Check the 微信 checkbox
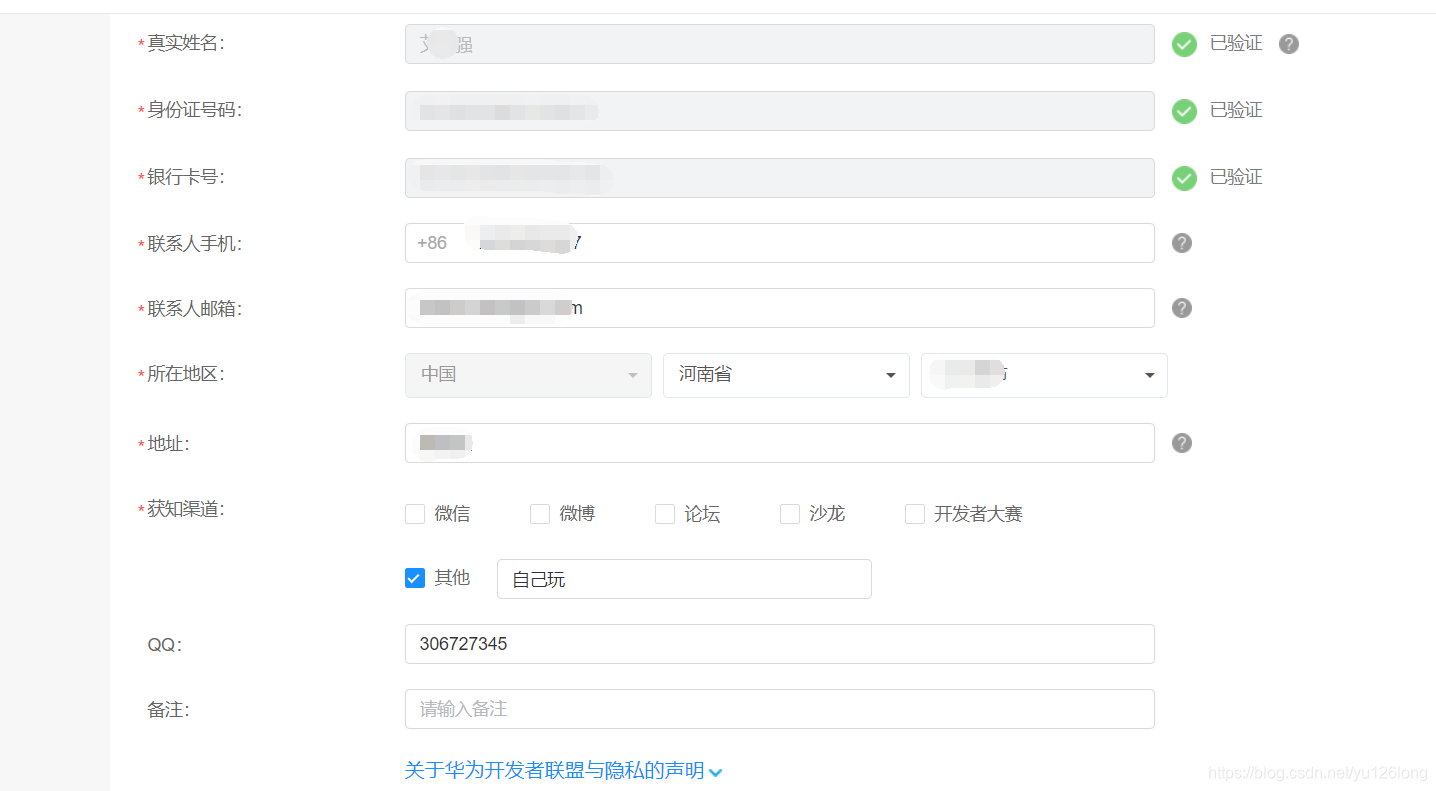 click(x=415, y=514)
